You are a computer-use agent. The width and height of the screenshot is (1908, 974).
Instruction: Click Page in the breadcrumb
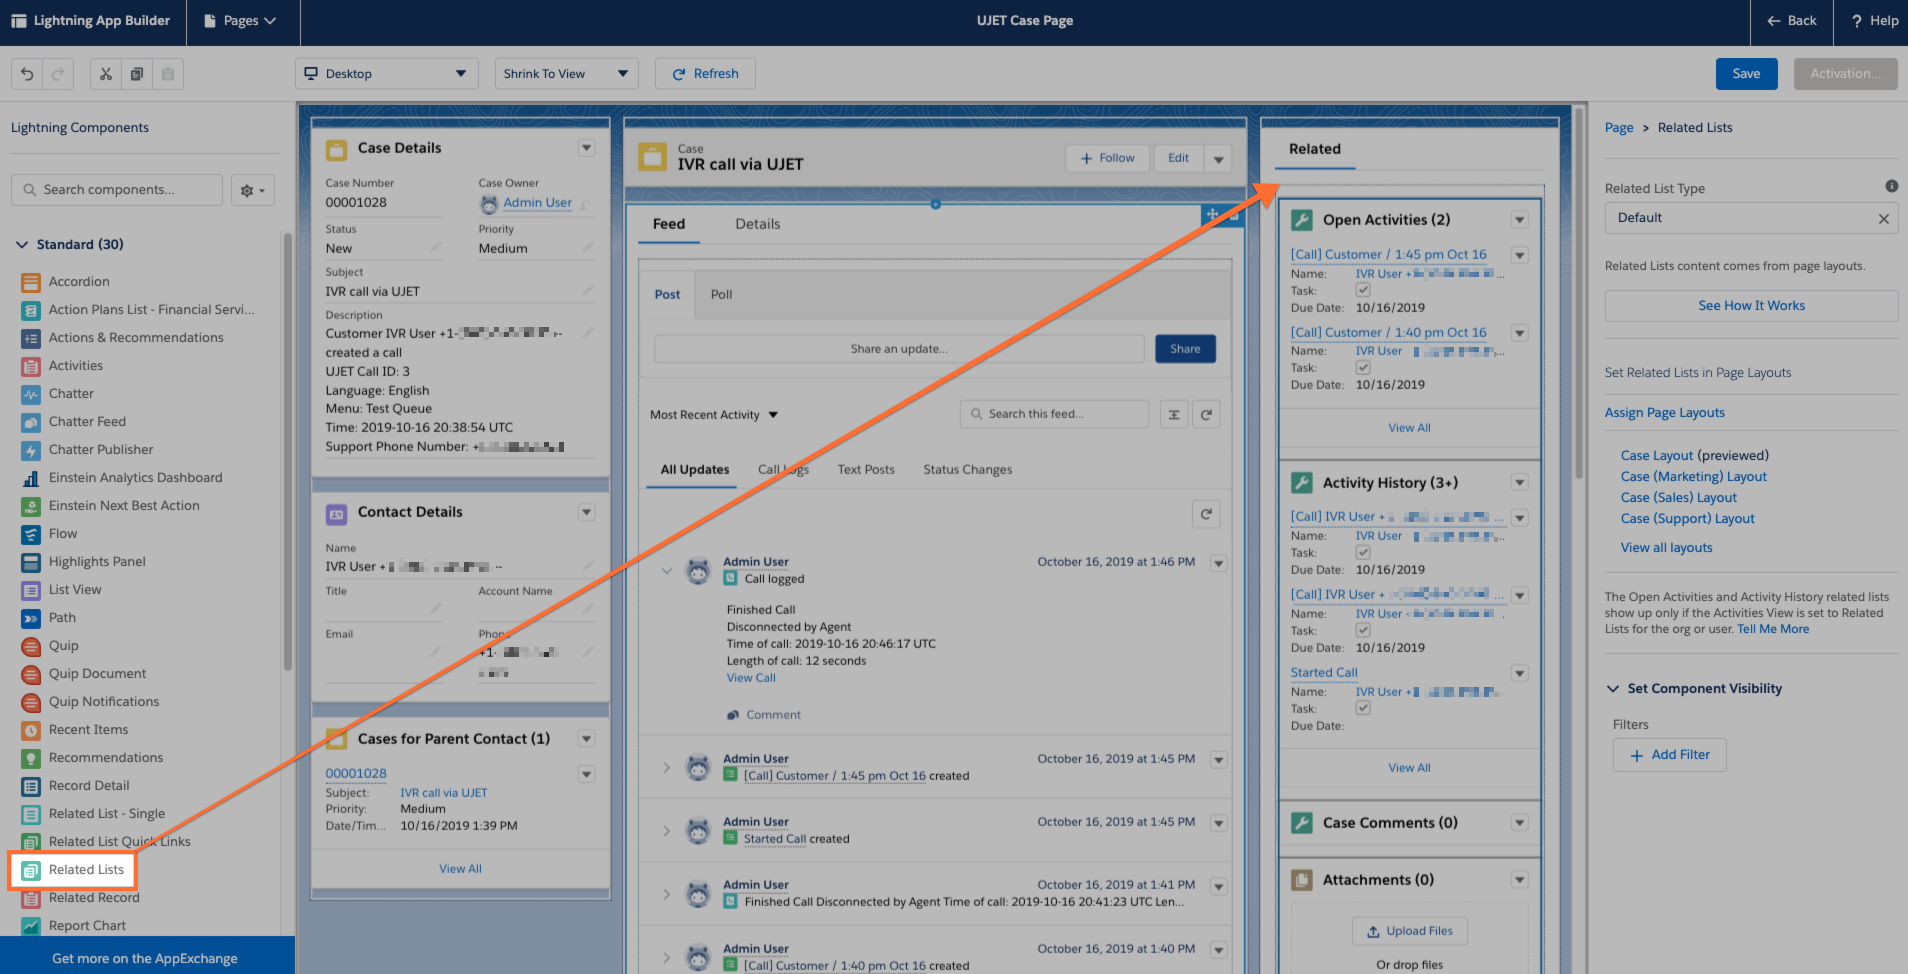click(1619, 128)
